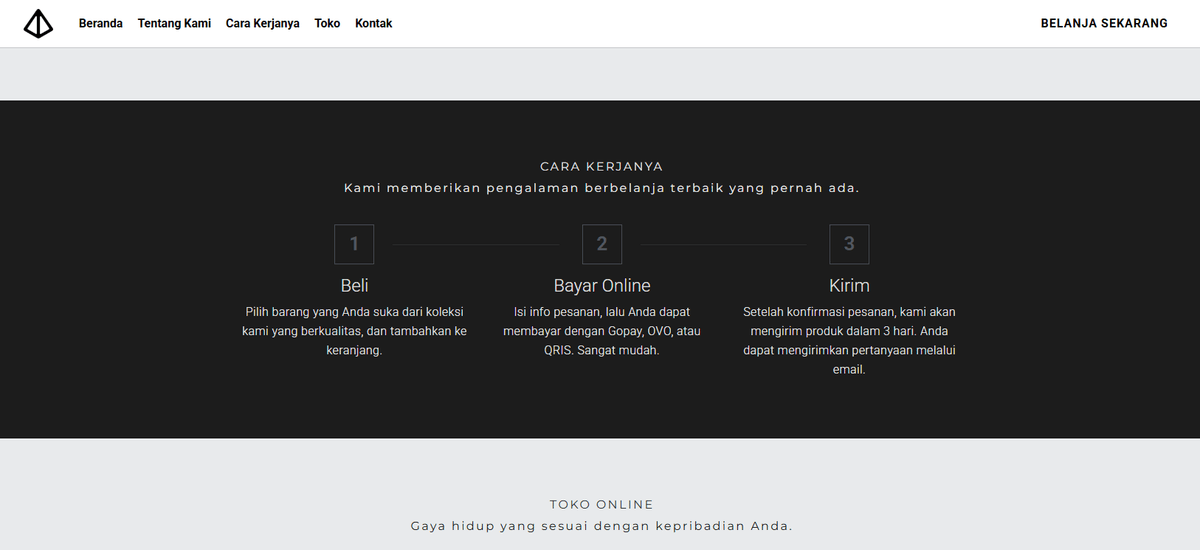Select Cara Kerjanya in the navigation
Screen dimensions: 1200x550
pos(263,23)
